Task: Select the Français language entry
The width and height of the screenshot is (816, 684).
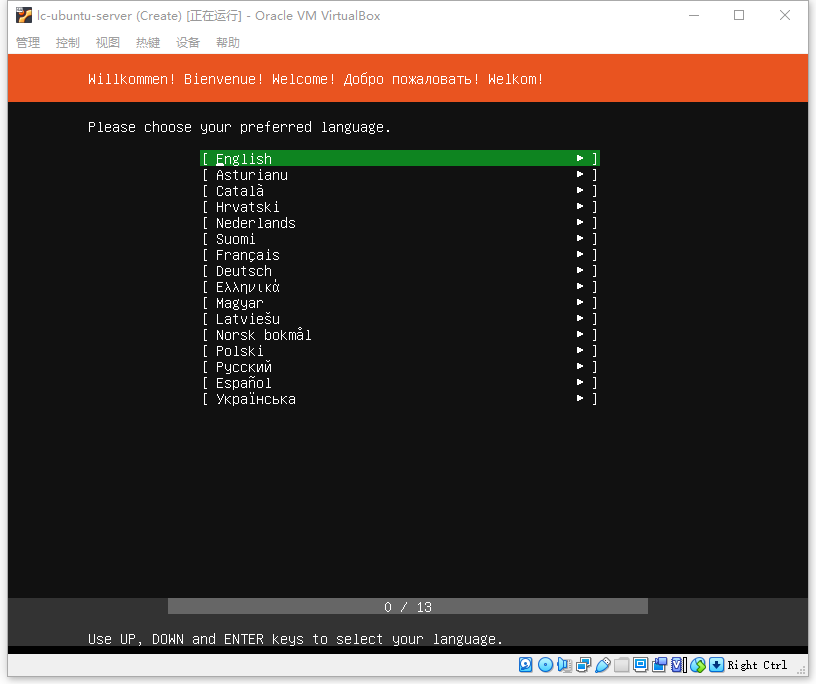Action: [400, 255]
